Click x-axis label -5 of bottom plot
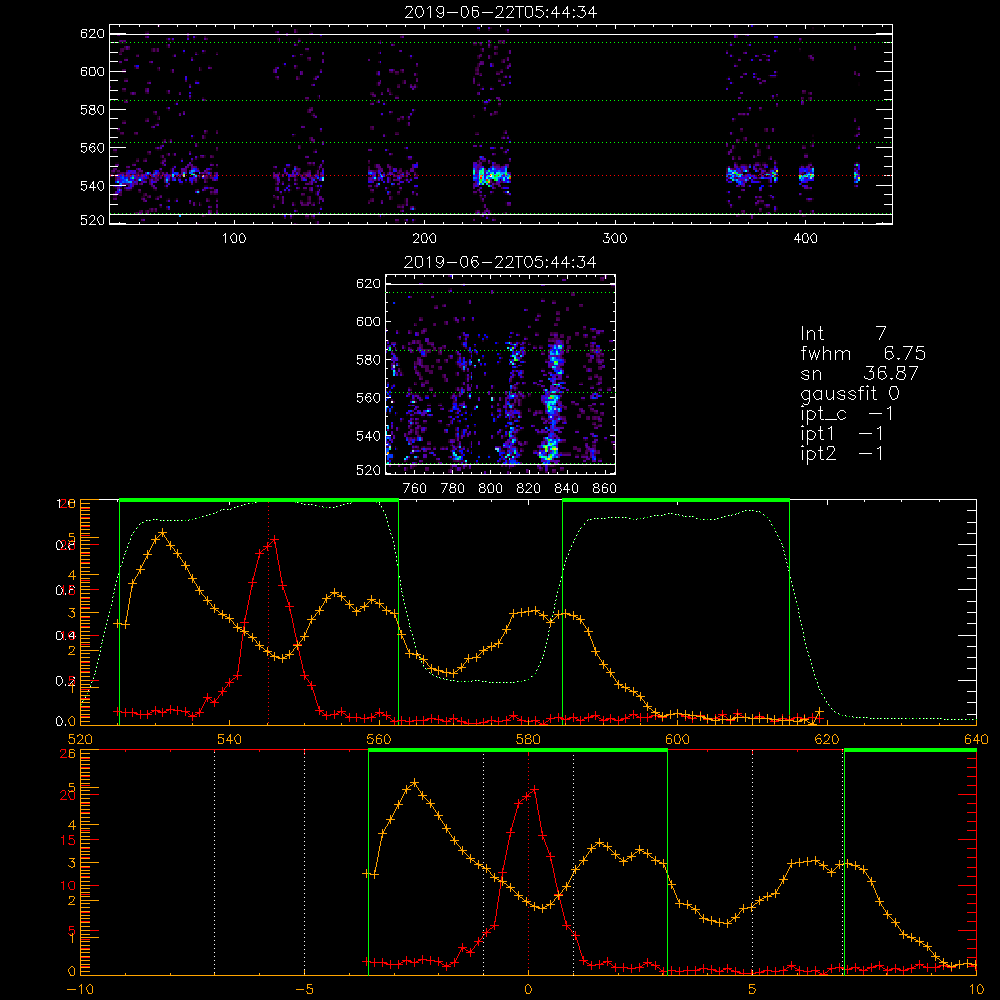This screenshot has height=1000, width=1000. tap(304, 990)
